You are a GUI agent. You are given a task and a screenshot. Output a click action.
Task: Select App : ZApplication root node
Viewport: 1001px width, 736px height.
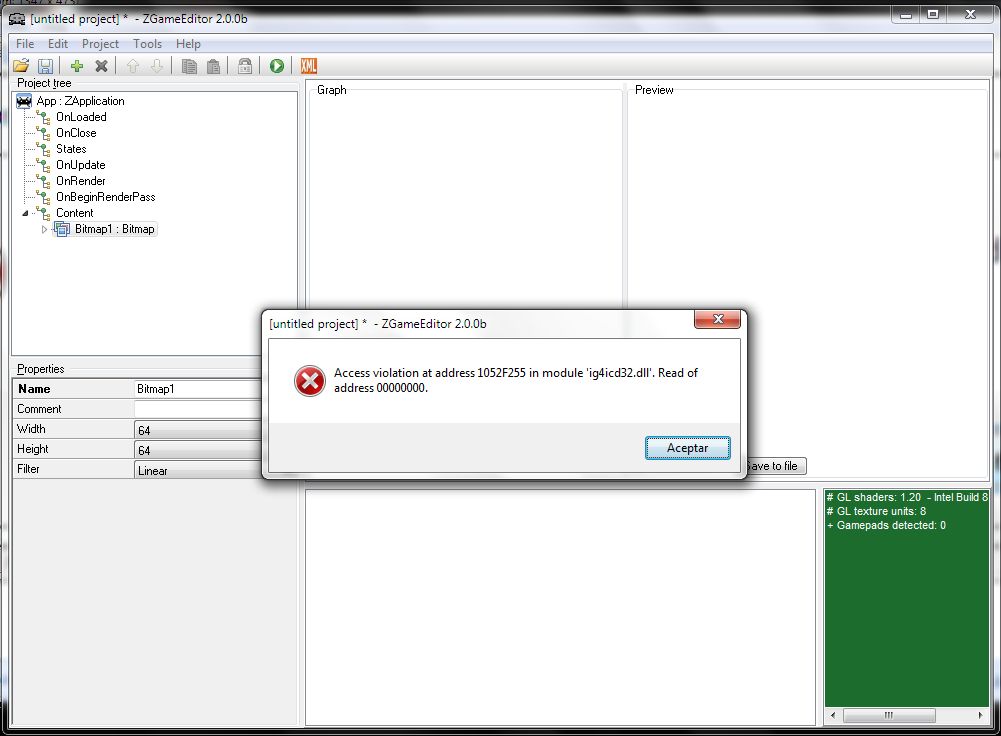[80, 101]
